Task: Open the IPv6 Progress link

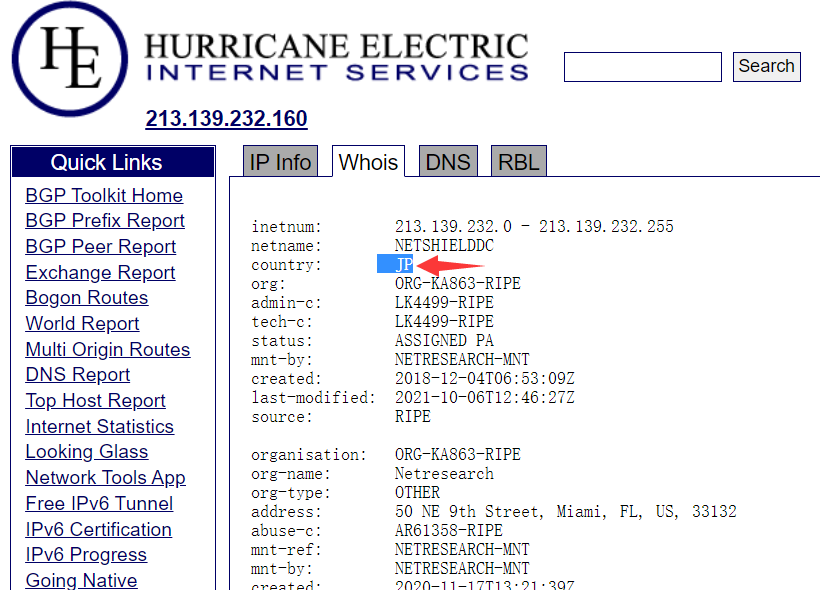Action: 86,554
